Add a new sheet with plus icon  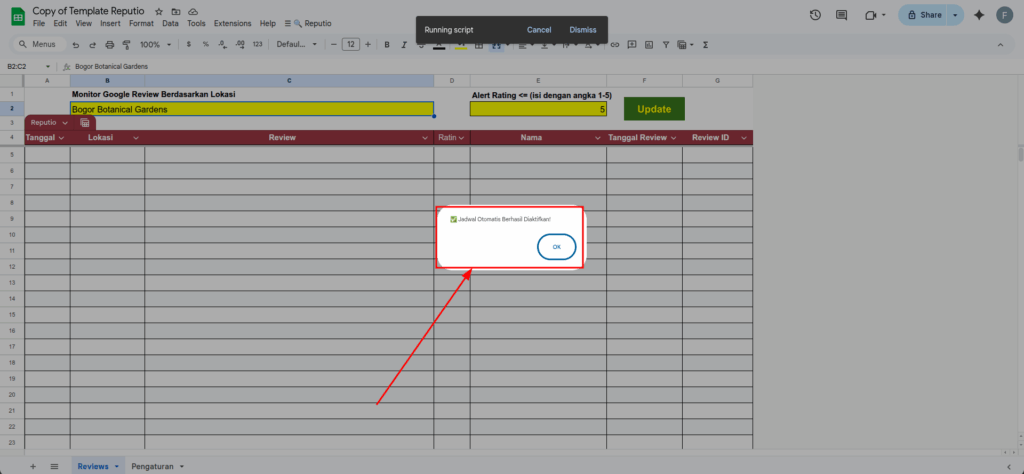(x=32, y=466)
